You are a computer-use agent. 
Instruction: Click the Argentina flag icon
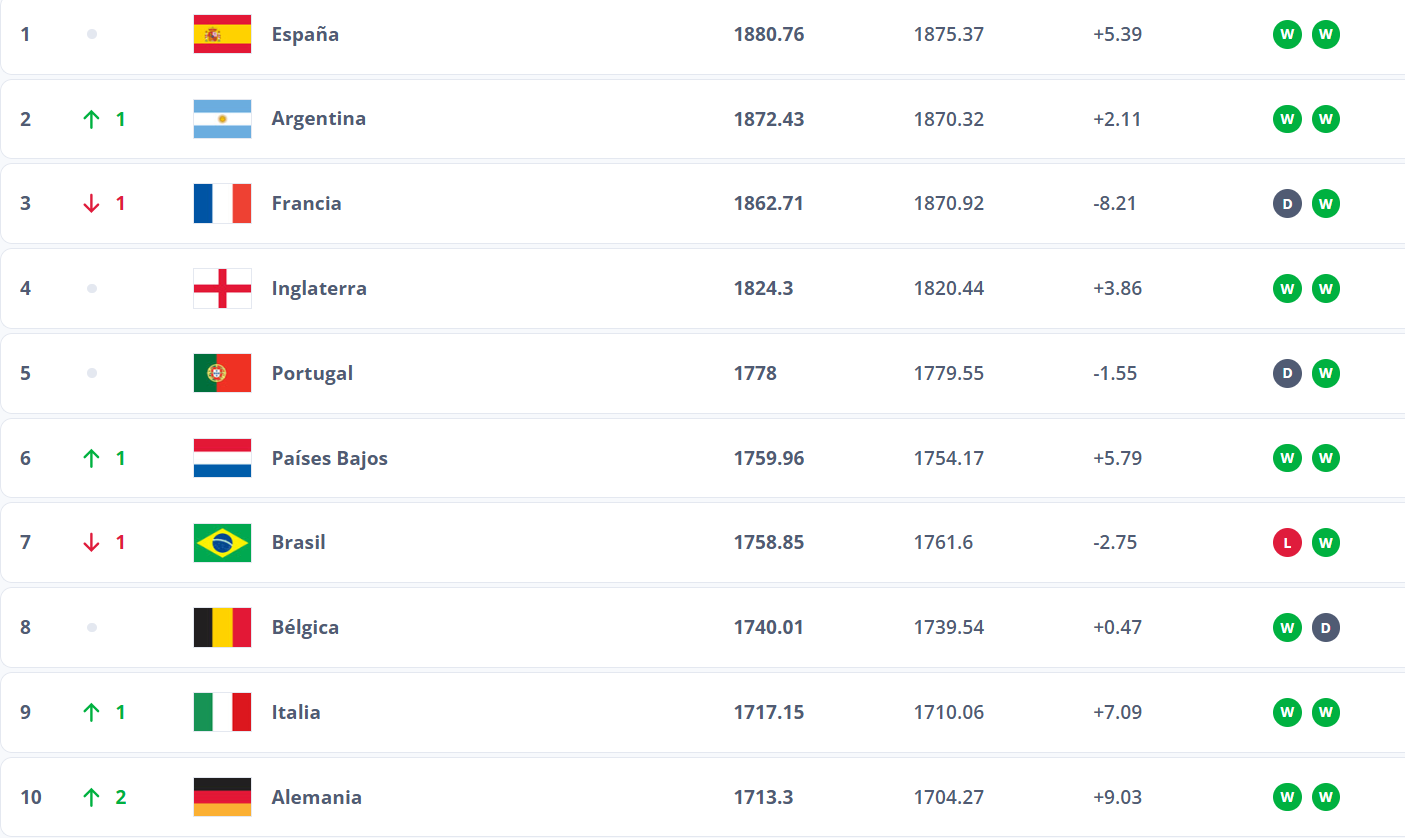222,119
